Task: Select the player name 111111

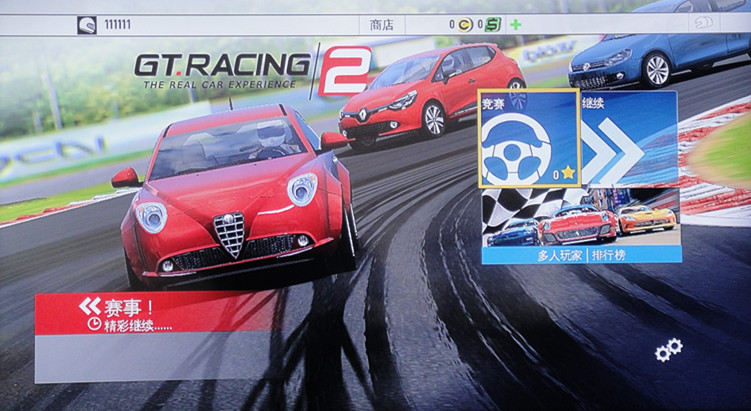Action: pyautogui.click(x=117, y=25)
